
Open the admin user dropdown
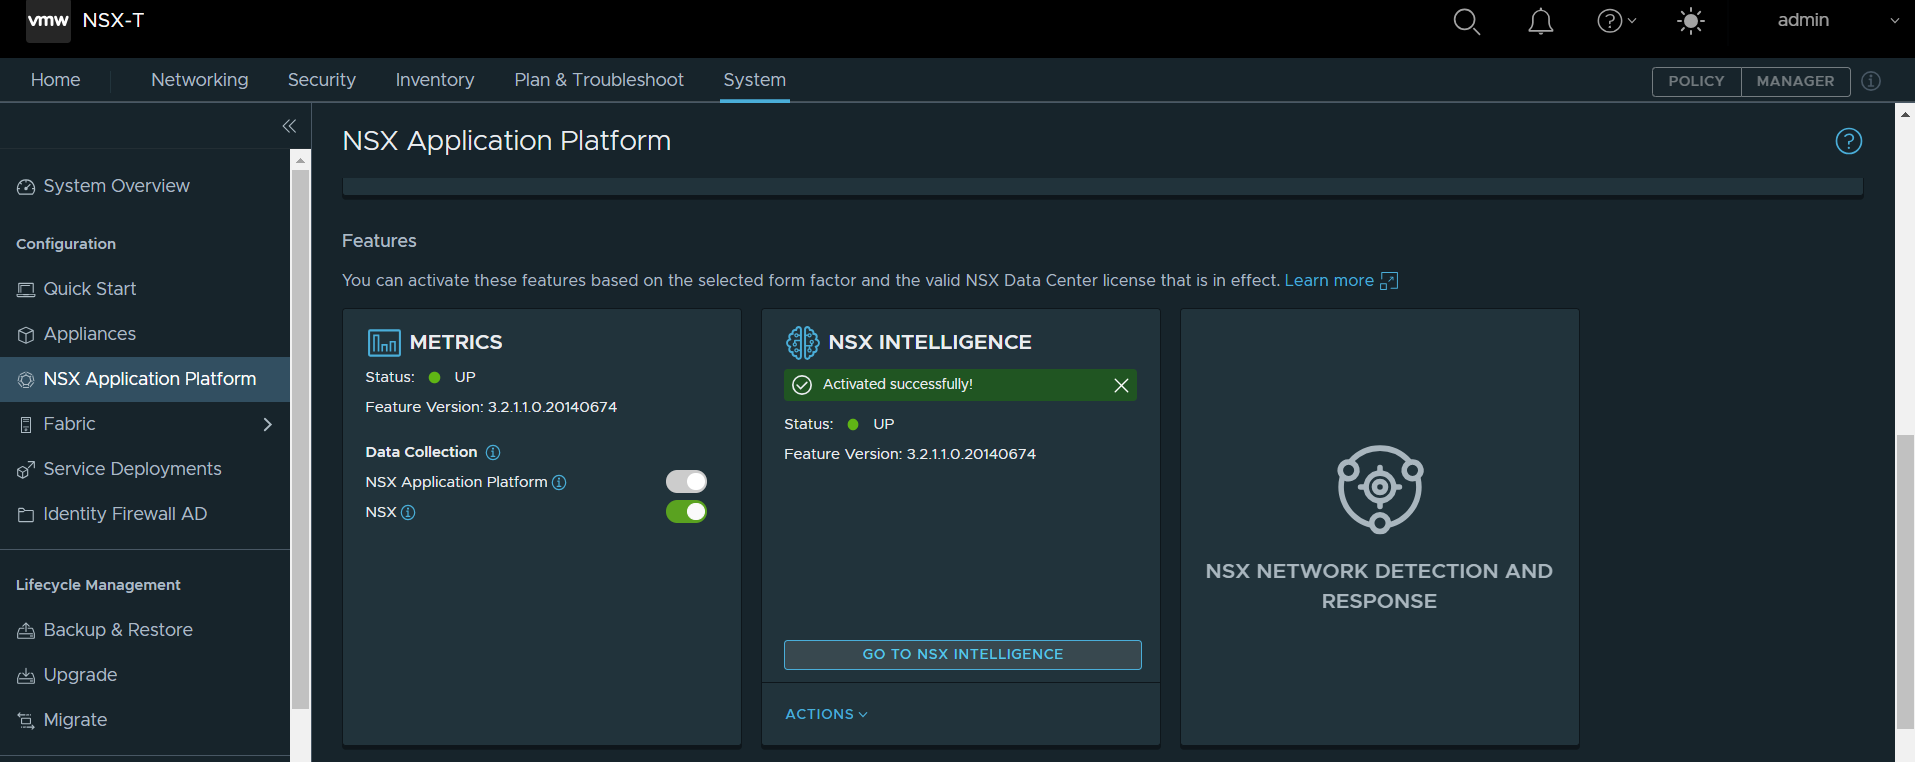point(1838,20)
